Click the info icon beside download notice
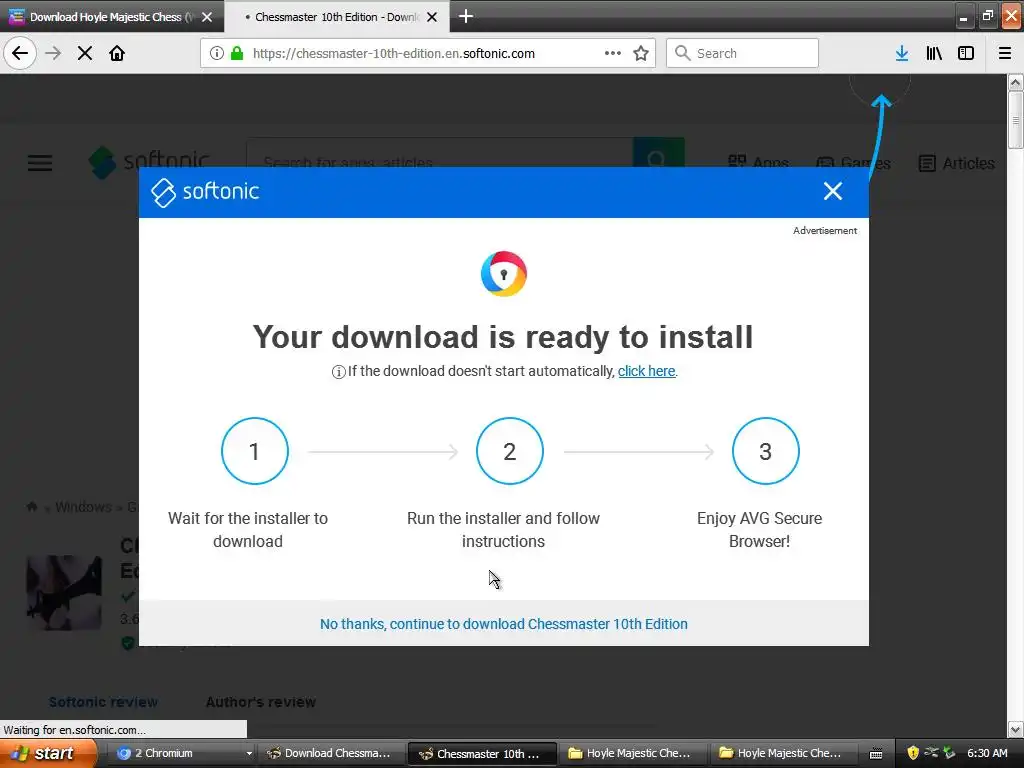1024x768 pixels. click(x=338, y=372)
